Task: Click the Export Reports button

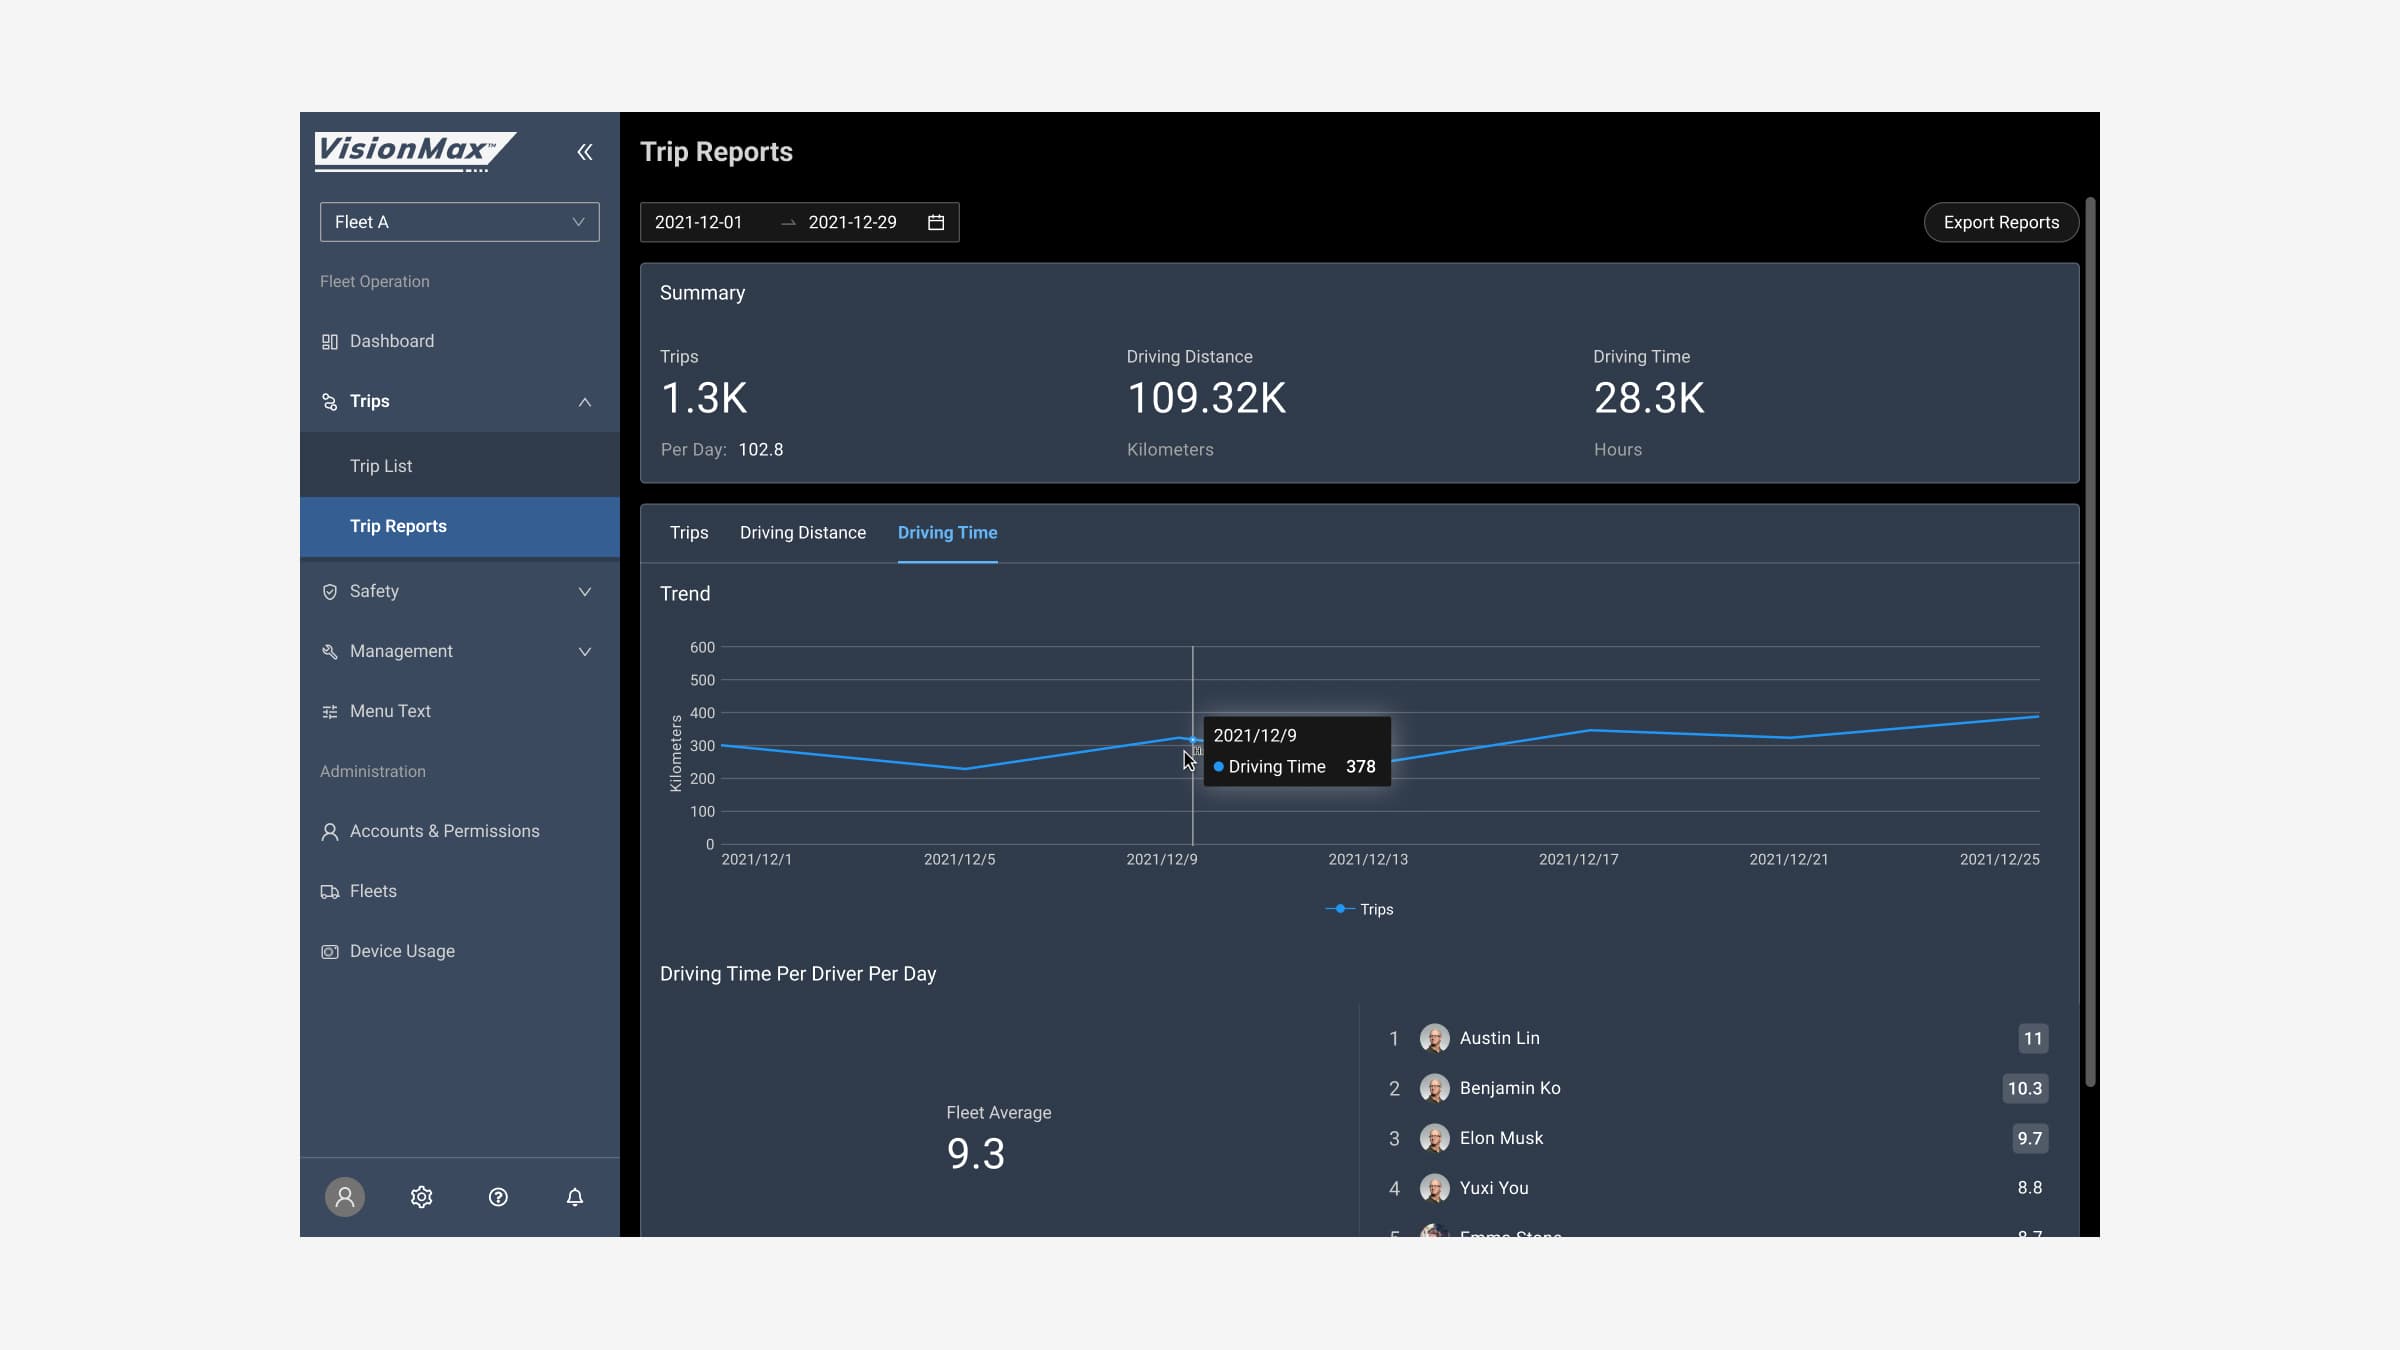Action: (x=2000, y=222)
